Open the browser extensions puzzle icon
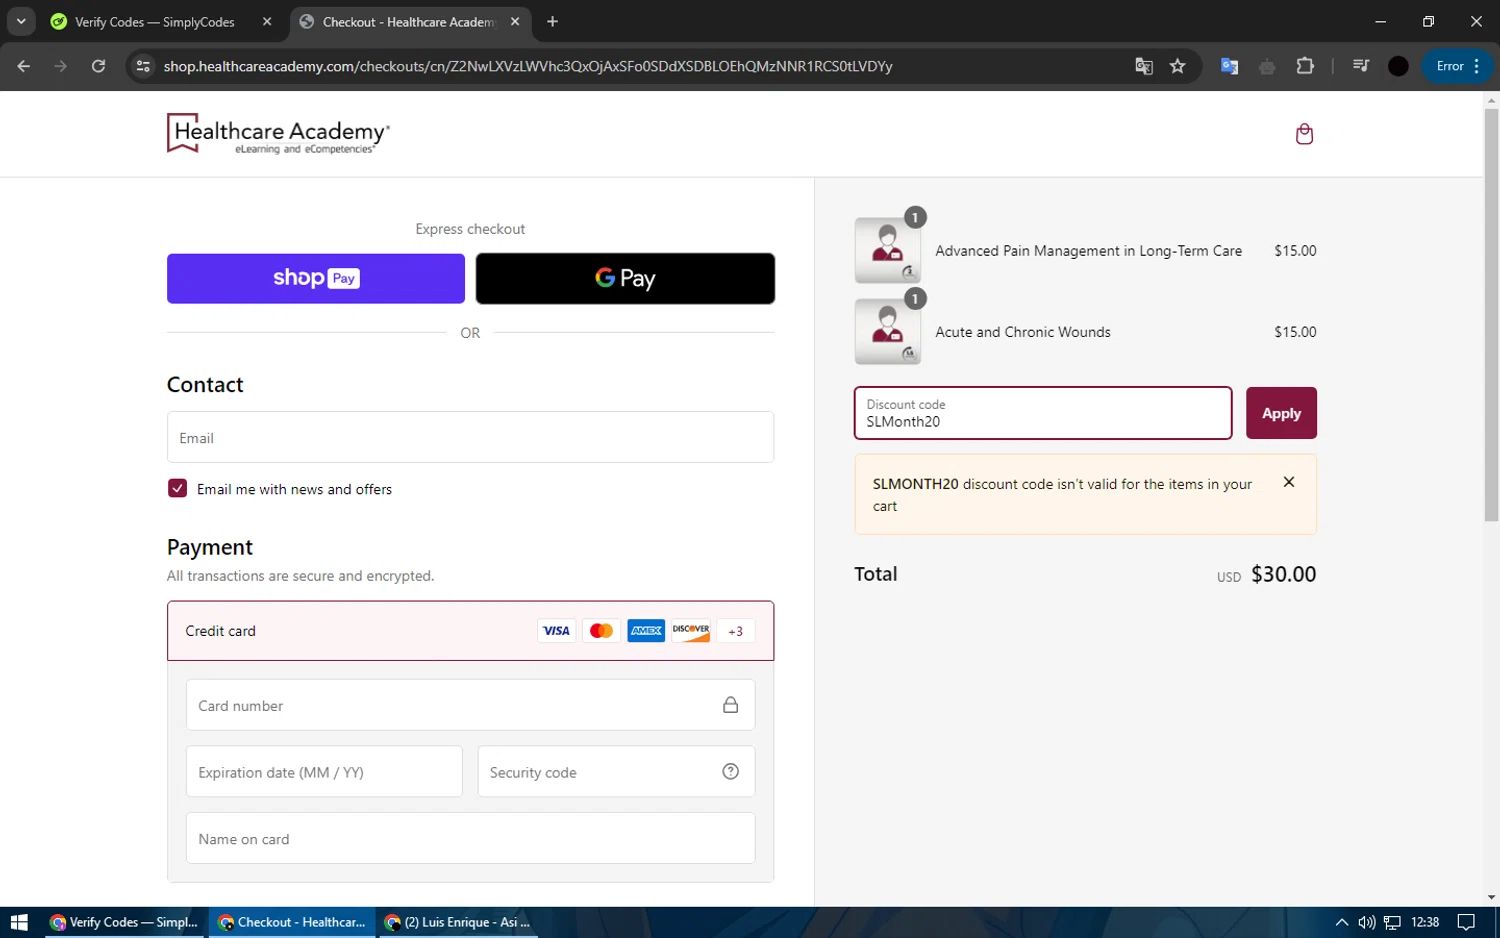This screenshot has width=1500, height=938. coord(1305,66)
